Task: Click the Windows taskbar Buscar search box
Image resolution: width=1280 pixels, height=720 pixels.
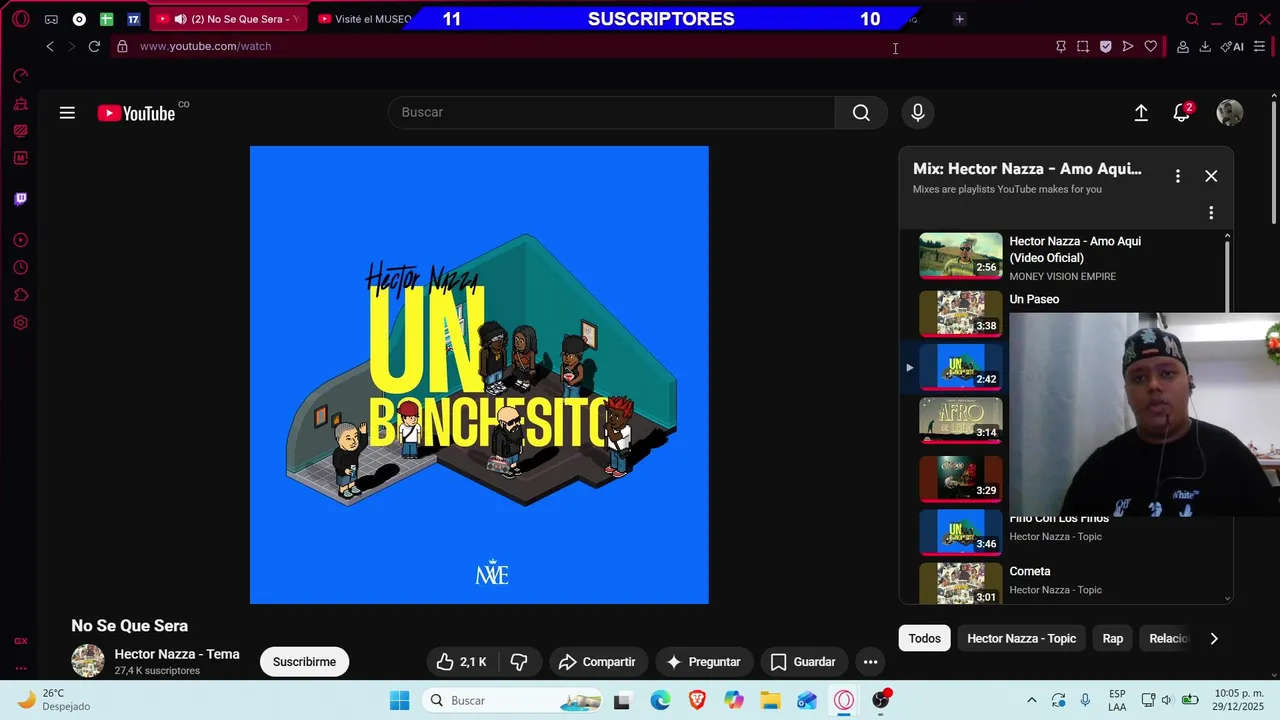Action: (x=514, y=700)
